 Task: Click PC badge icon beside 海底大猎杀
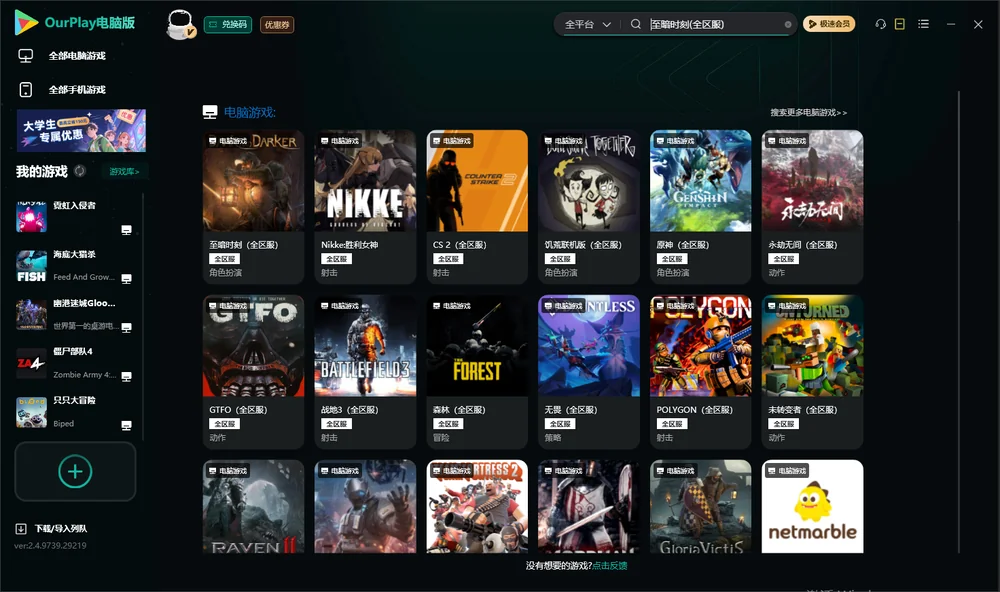tap(126, 279)
